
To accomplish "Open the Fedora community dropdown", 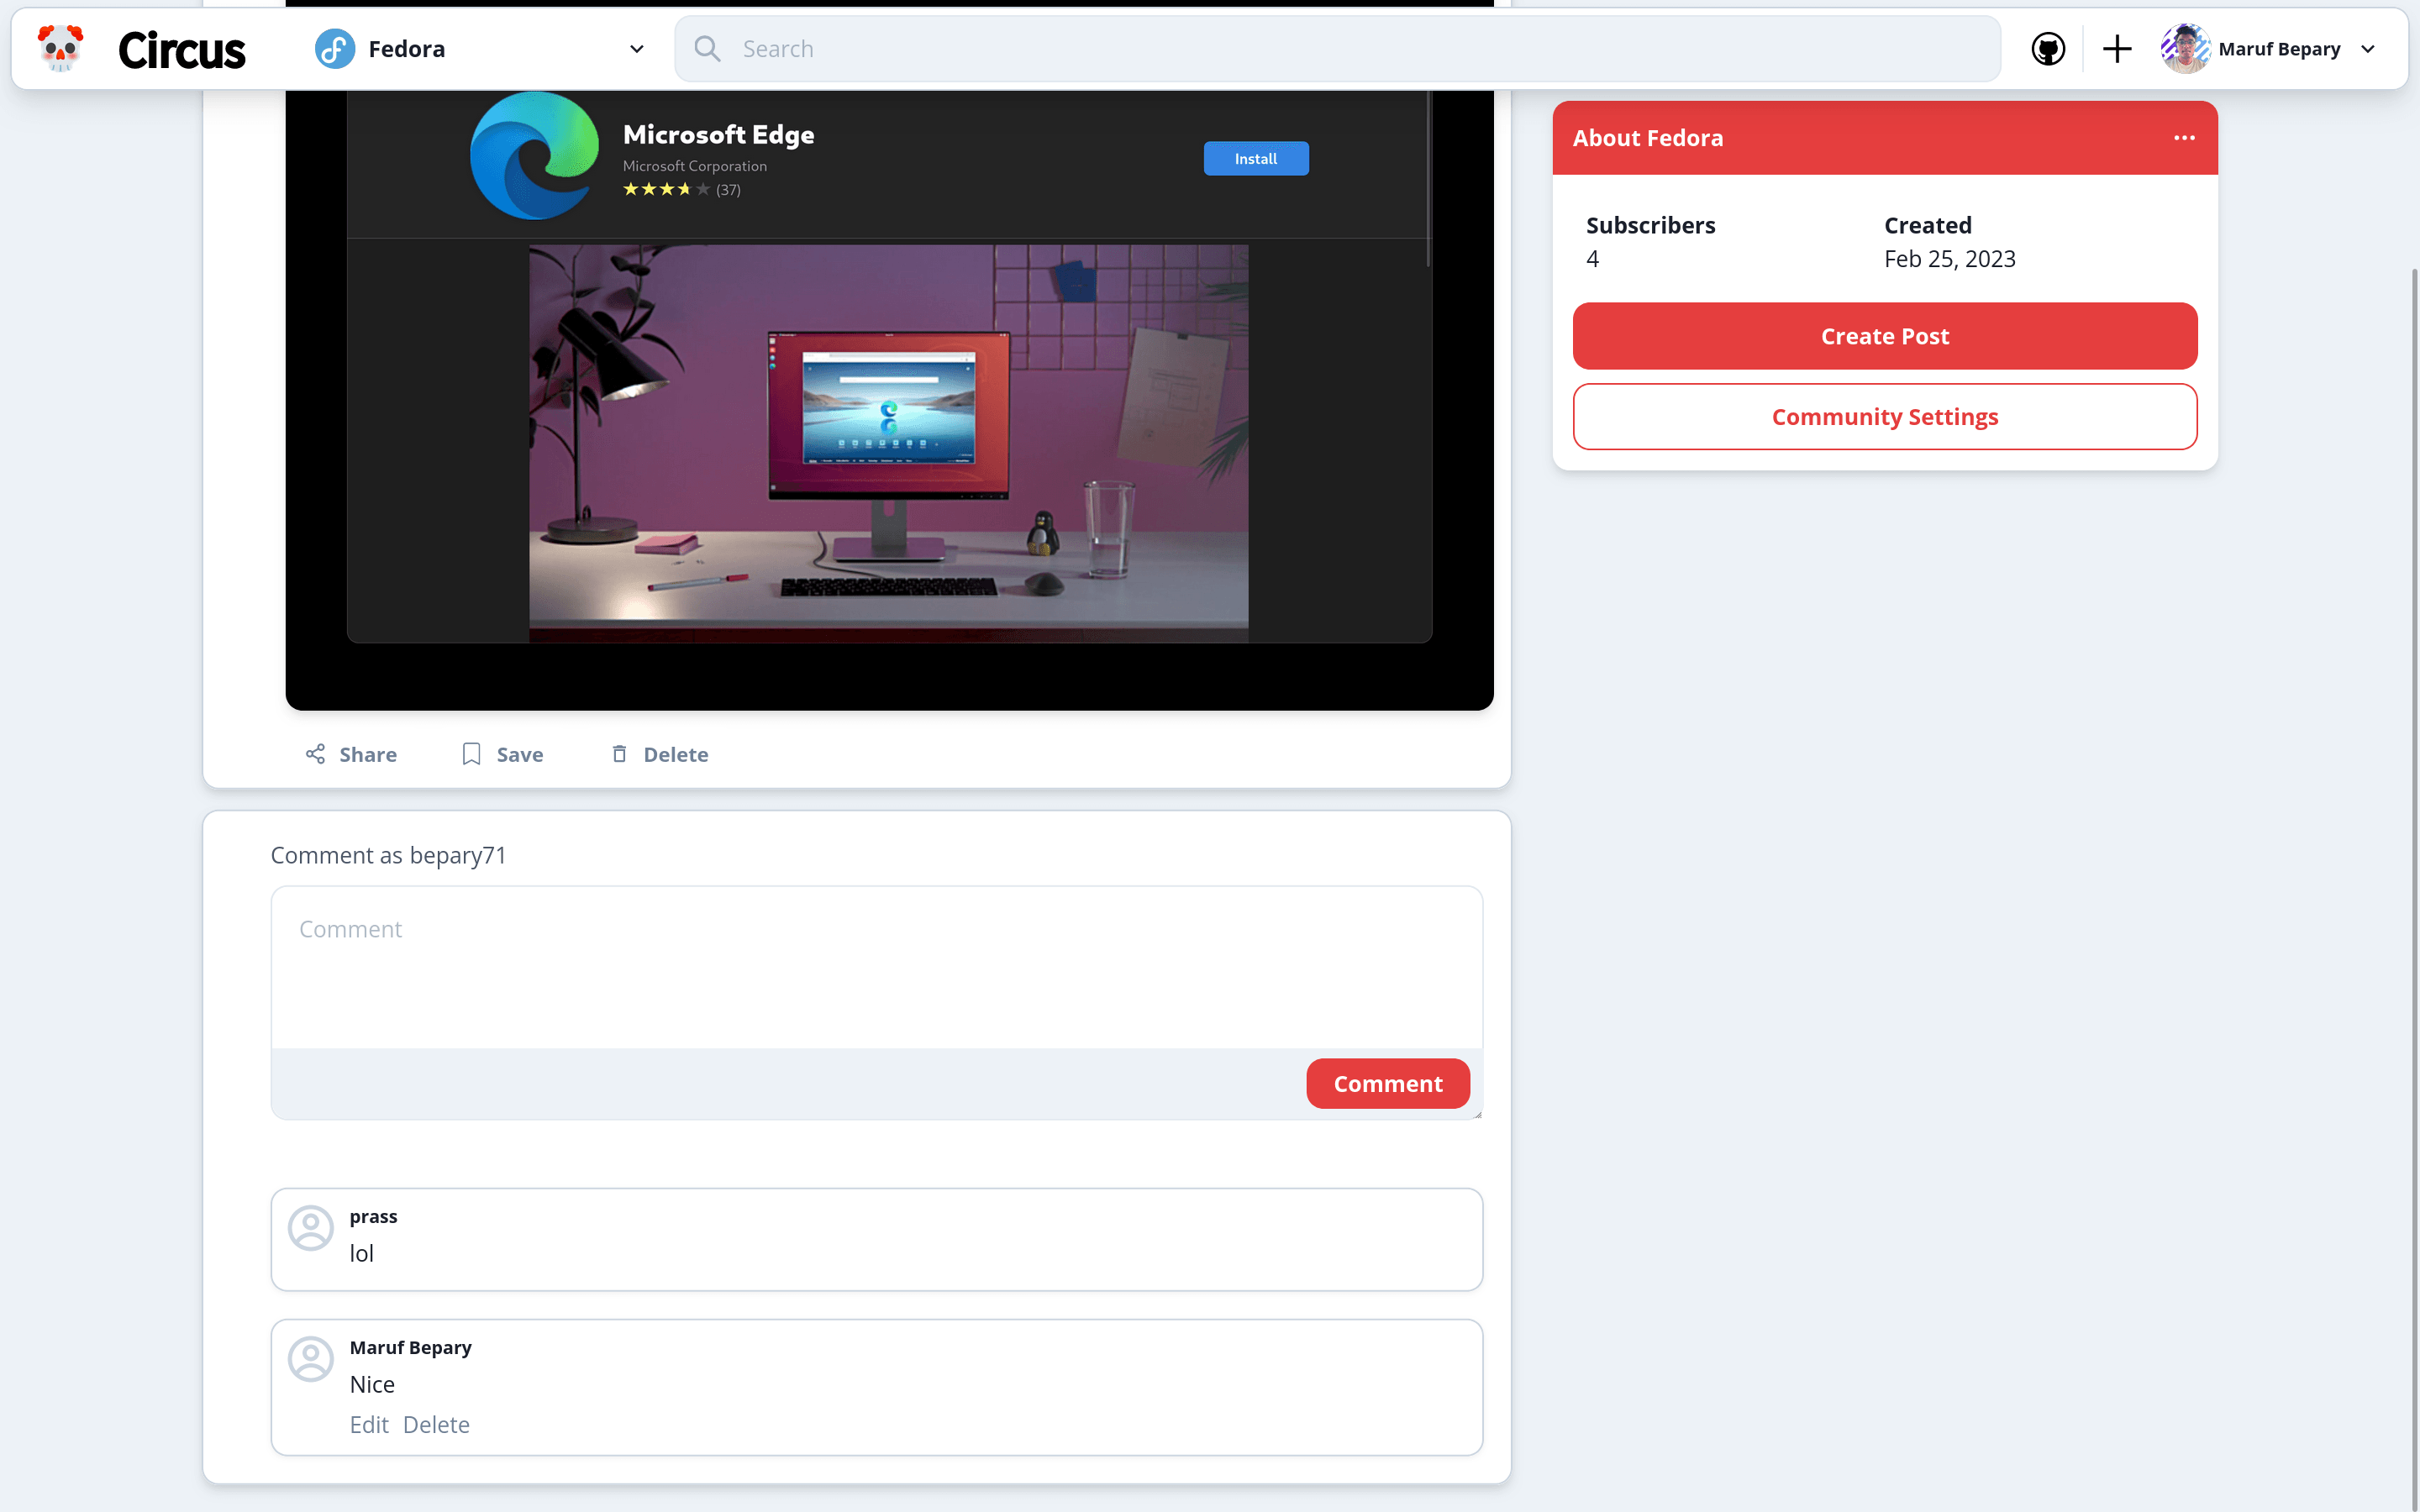I will coord(480,49).
